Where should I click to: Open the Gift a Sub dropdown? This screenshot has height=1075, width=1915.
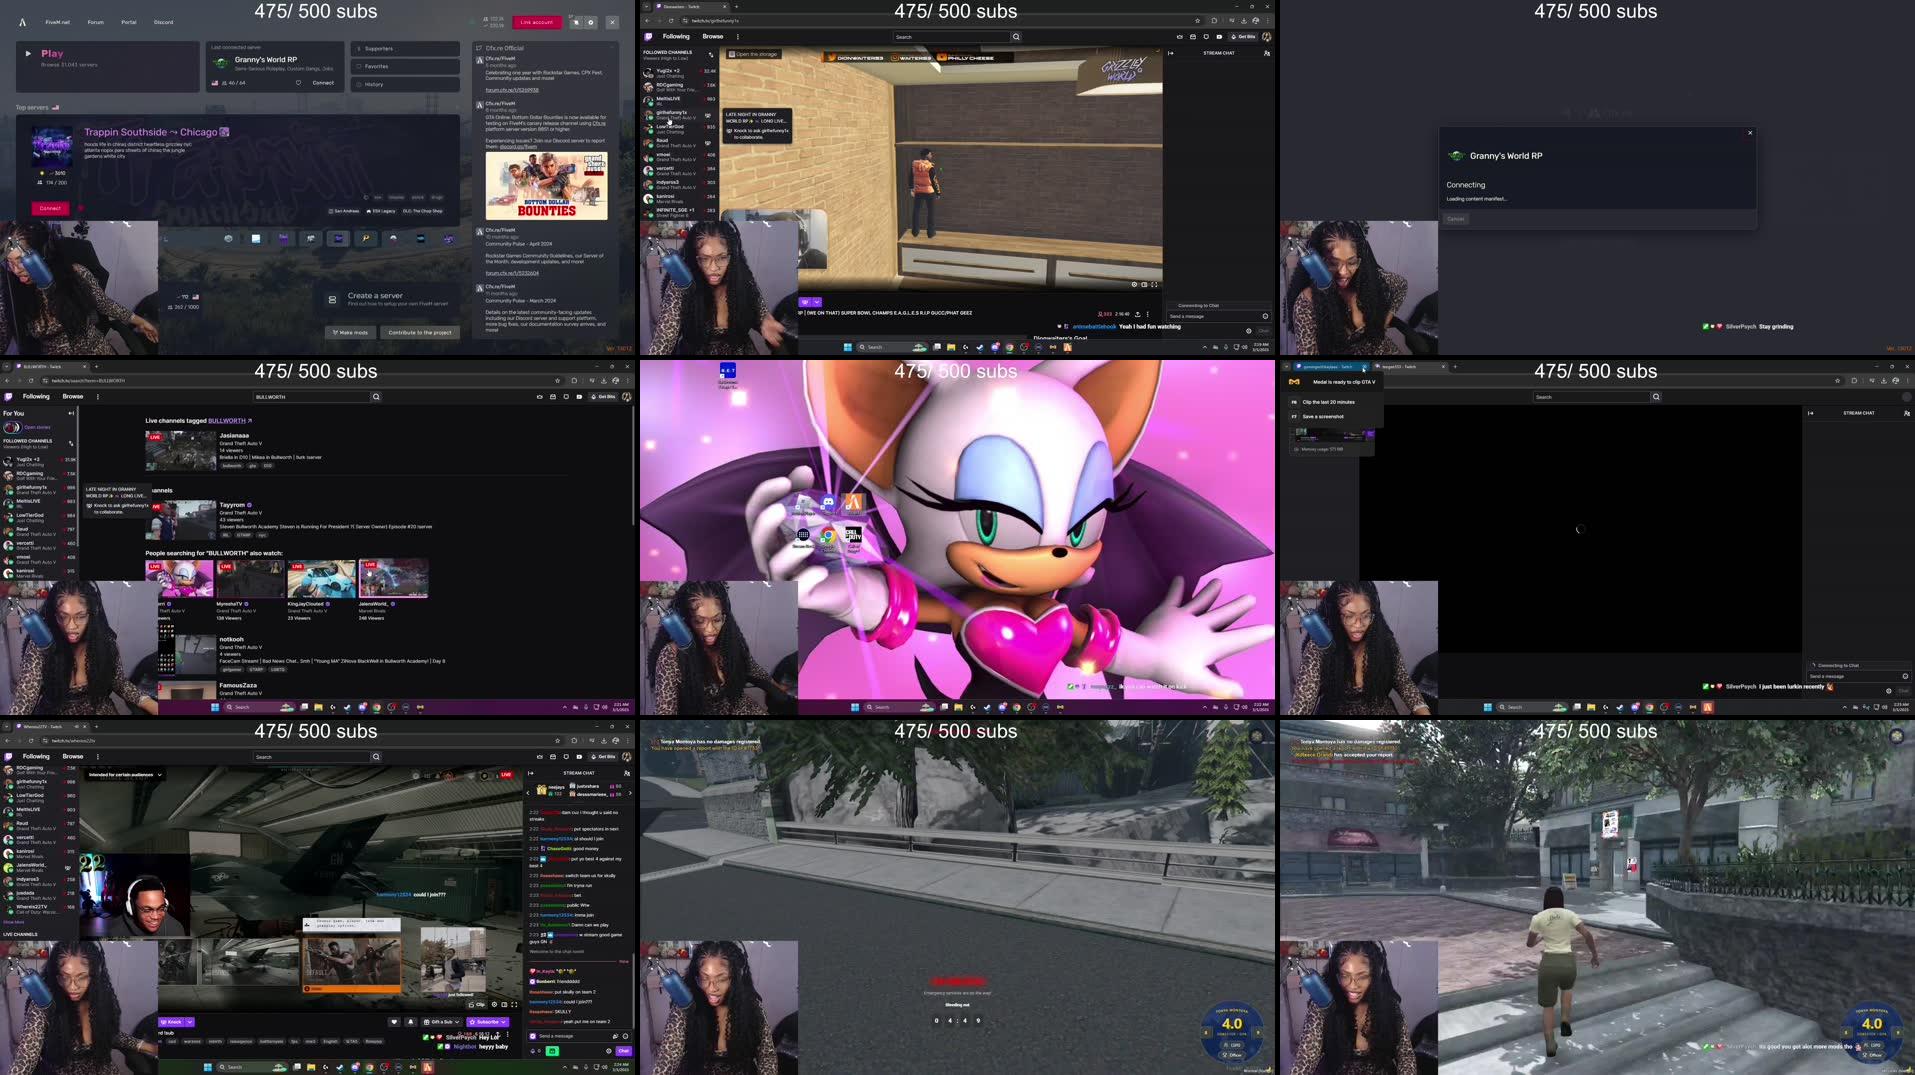pyautogui.click(x=441, y=1022)
